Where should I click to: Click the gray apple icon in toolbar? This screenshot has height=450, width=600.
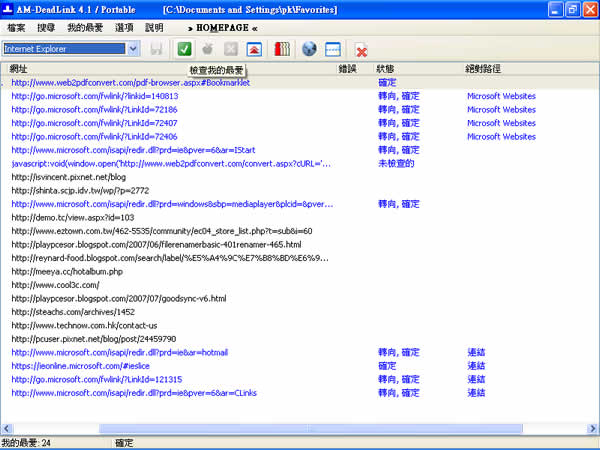(x=207, y=49)
